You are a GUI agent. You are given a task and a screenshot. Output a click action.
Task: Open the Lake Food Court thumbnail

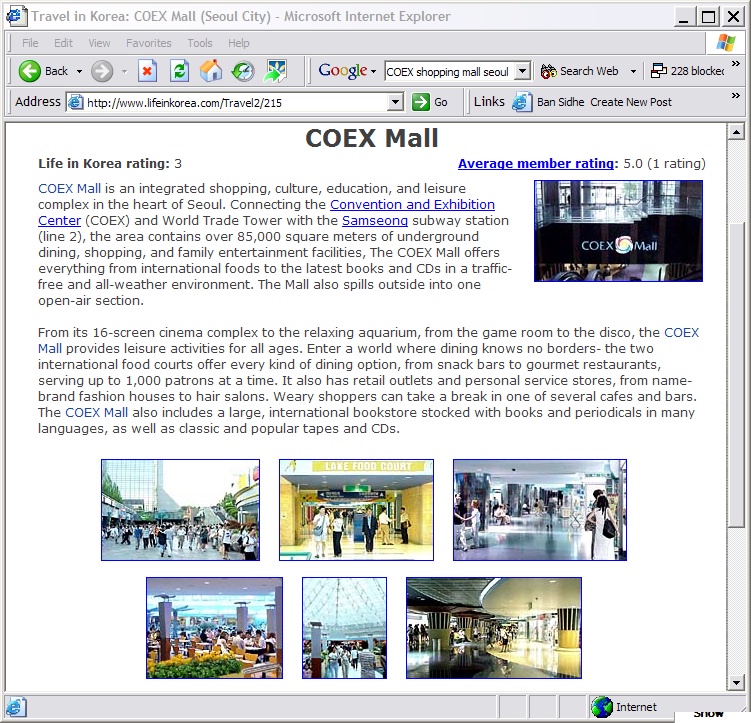tap(356, 510)
